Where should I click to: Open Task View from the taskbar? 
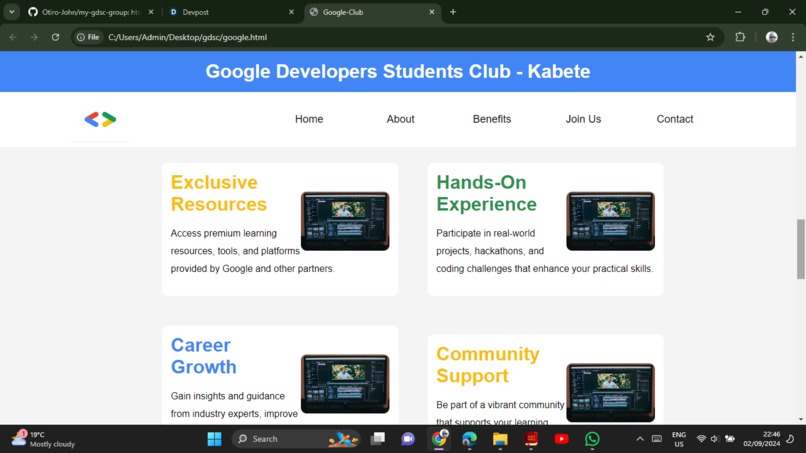[378, 439]
